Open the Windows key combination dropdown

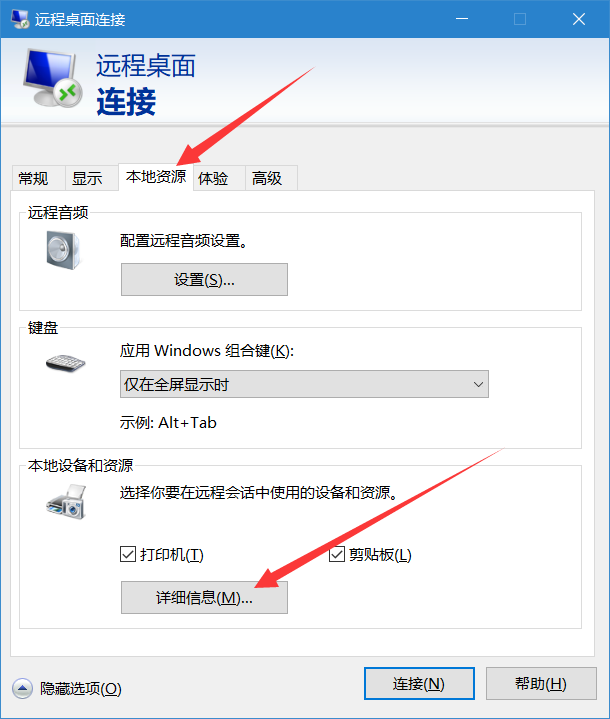point(305,384)
